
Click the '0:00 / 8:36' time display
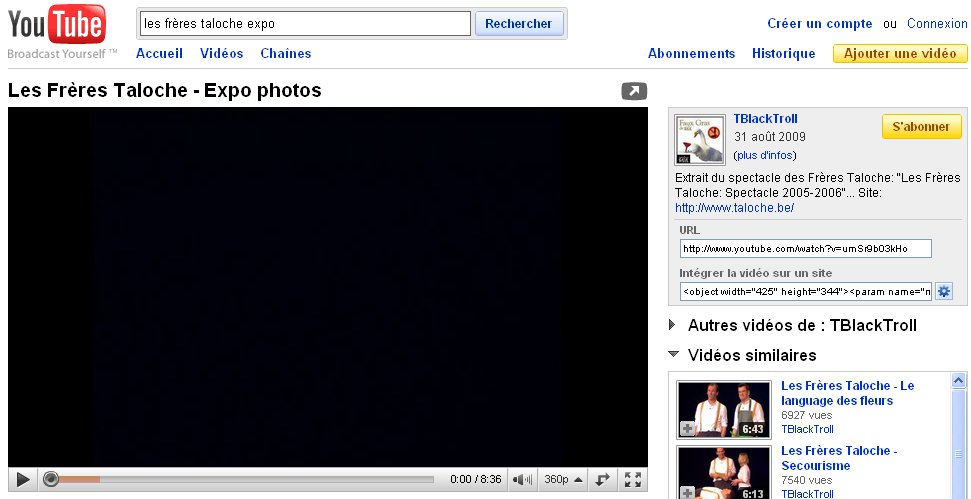coord(476,479)
